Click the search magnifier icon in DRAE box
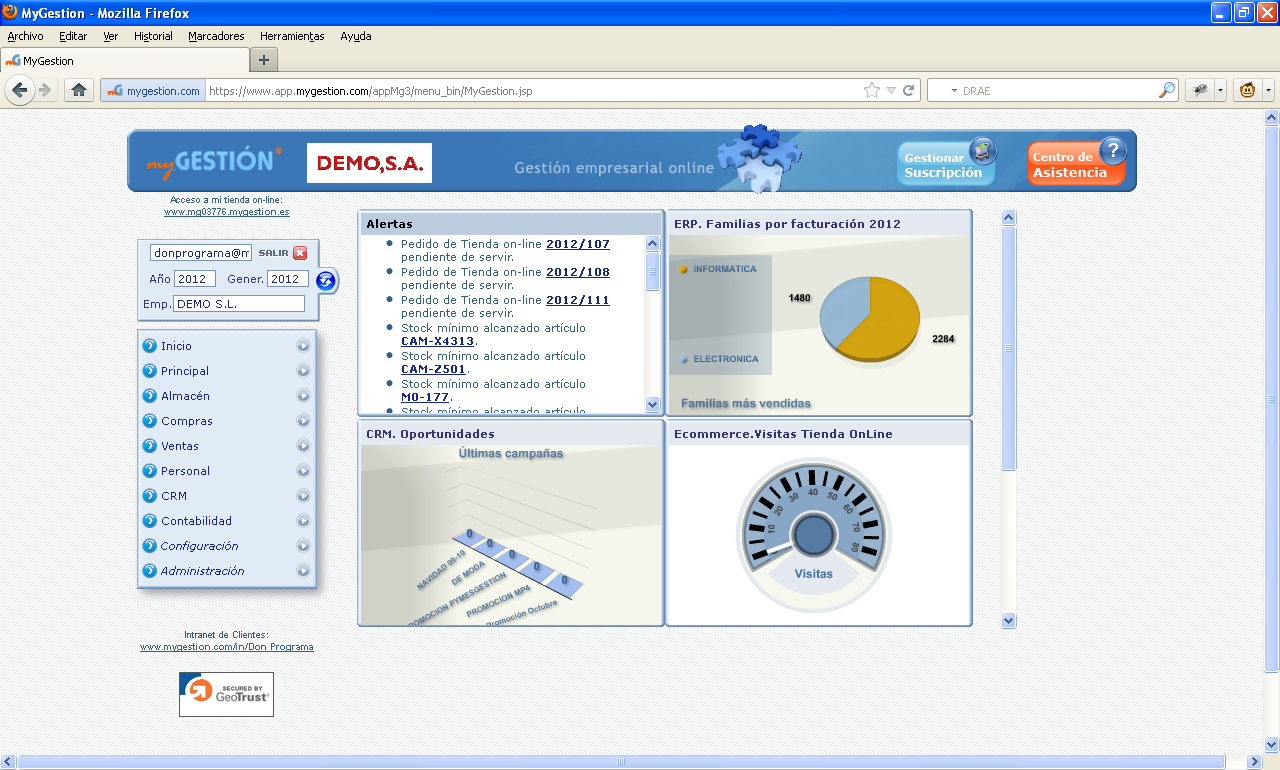Screen dimensions: 1280x770 (1167, 90)
